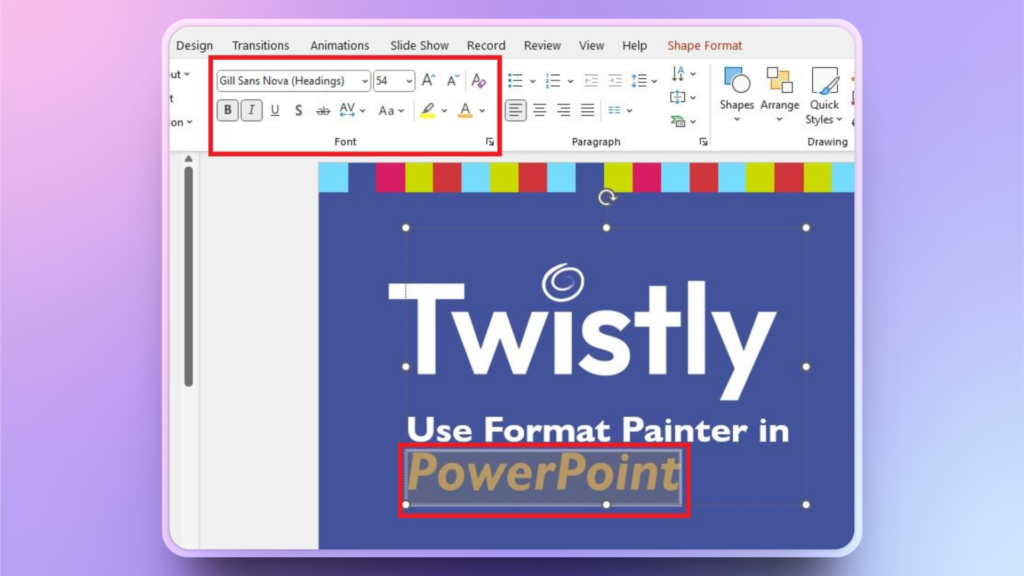Viewport: 1024px width, 576px height.
Task: Click the Increase Font Size icon
Action: (x=428, y=80)
